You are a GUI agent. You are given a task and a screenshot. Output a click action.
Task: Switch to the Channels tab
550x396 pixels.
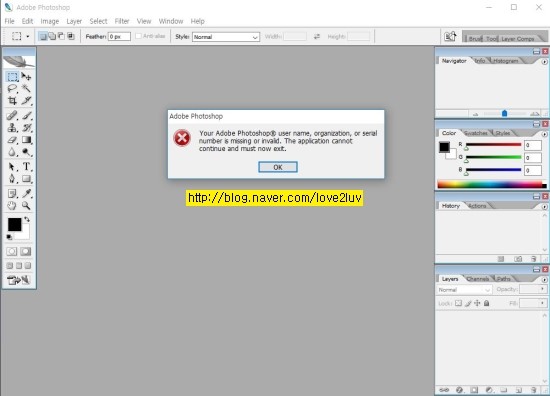pos(478,279)
